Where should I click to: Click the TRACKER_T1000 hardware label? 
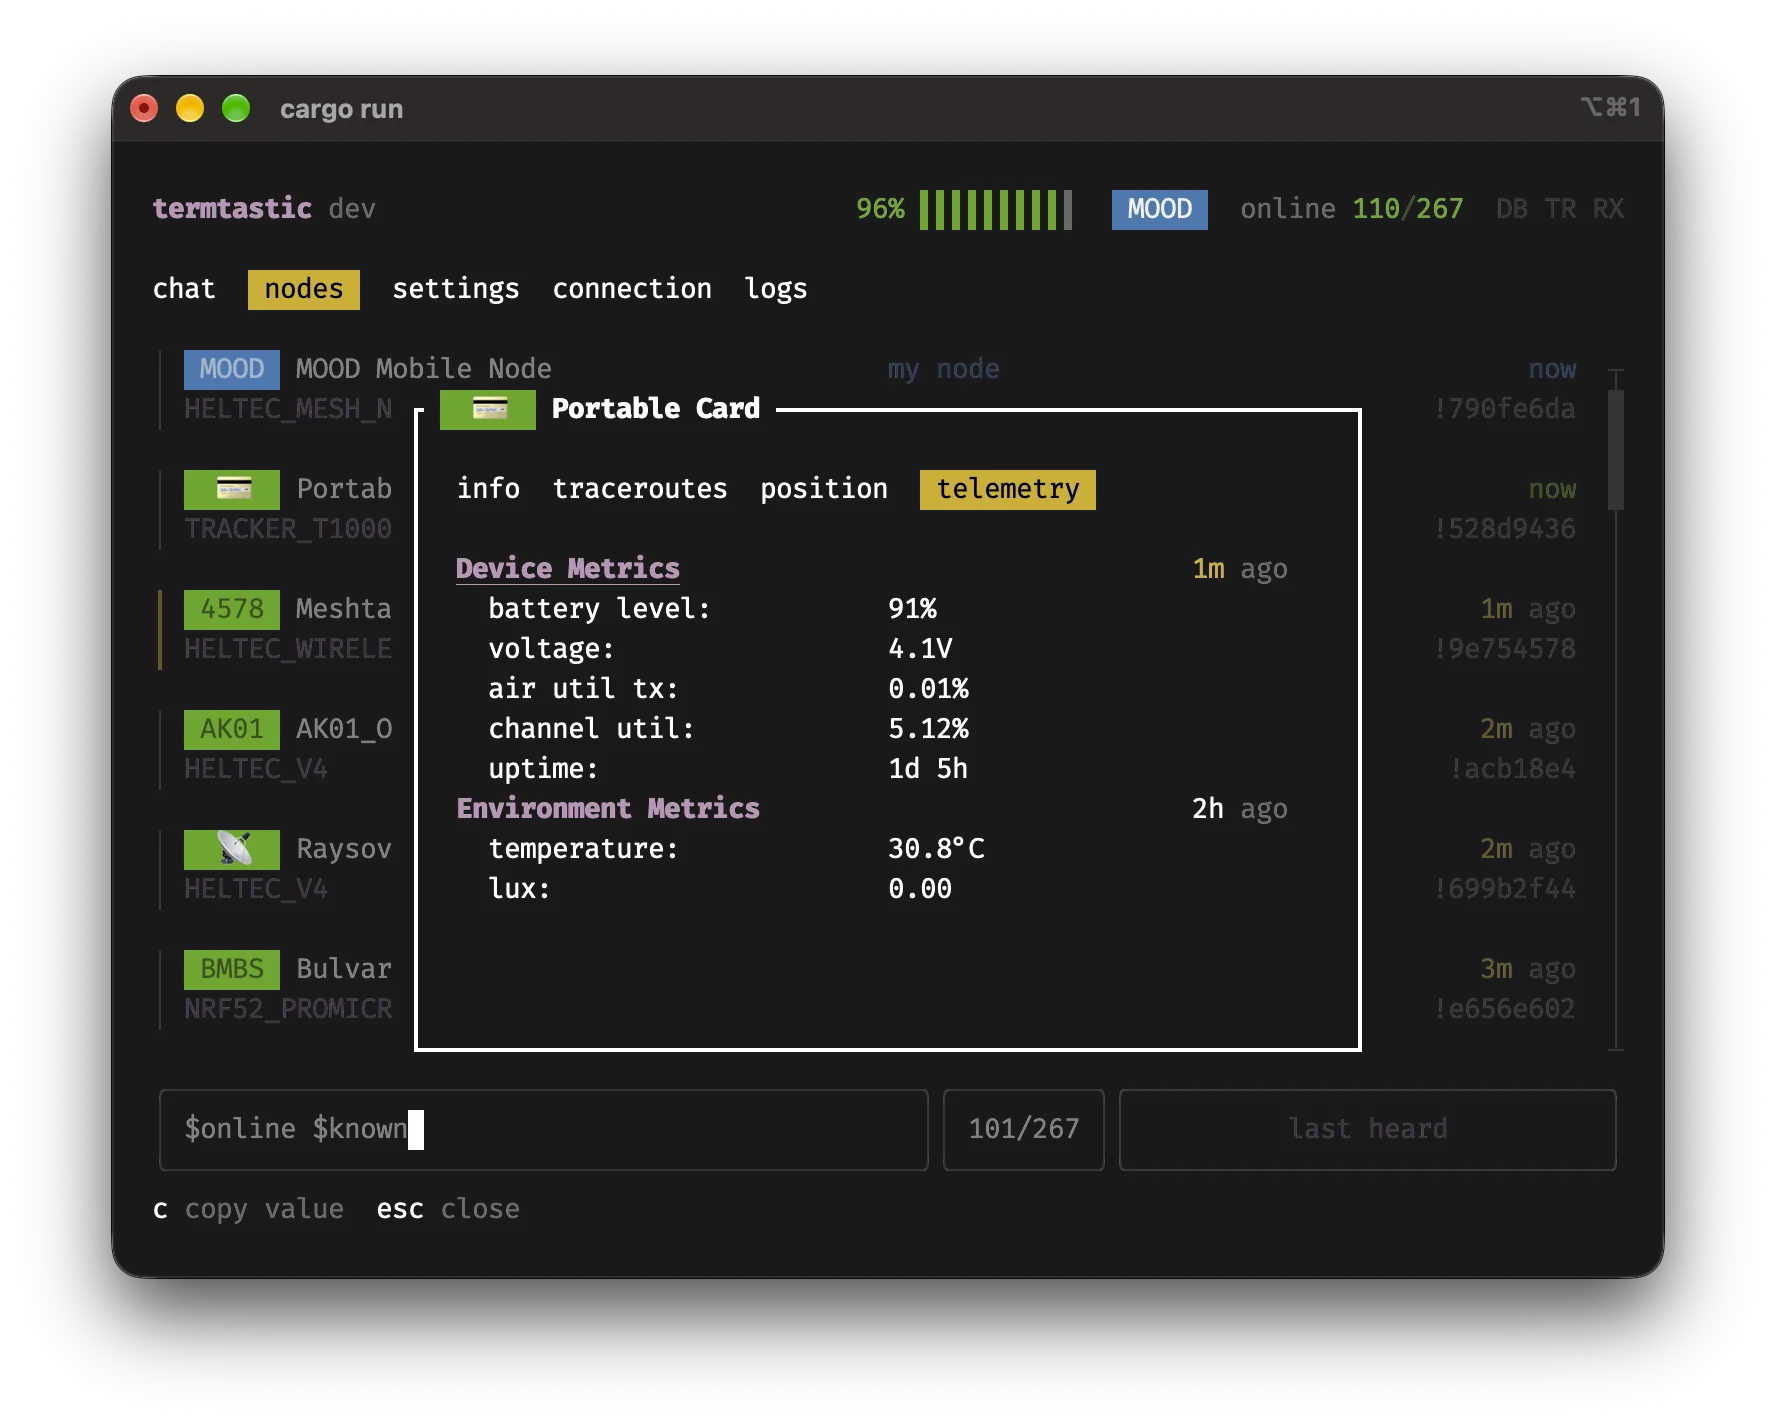point(288,529)
